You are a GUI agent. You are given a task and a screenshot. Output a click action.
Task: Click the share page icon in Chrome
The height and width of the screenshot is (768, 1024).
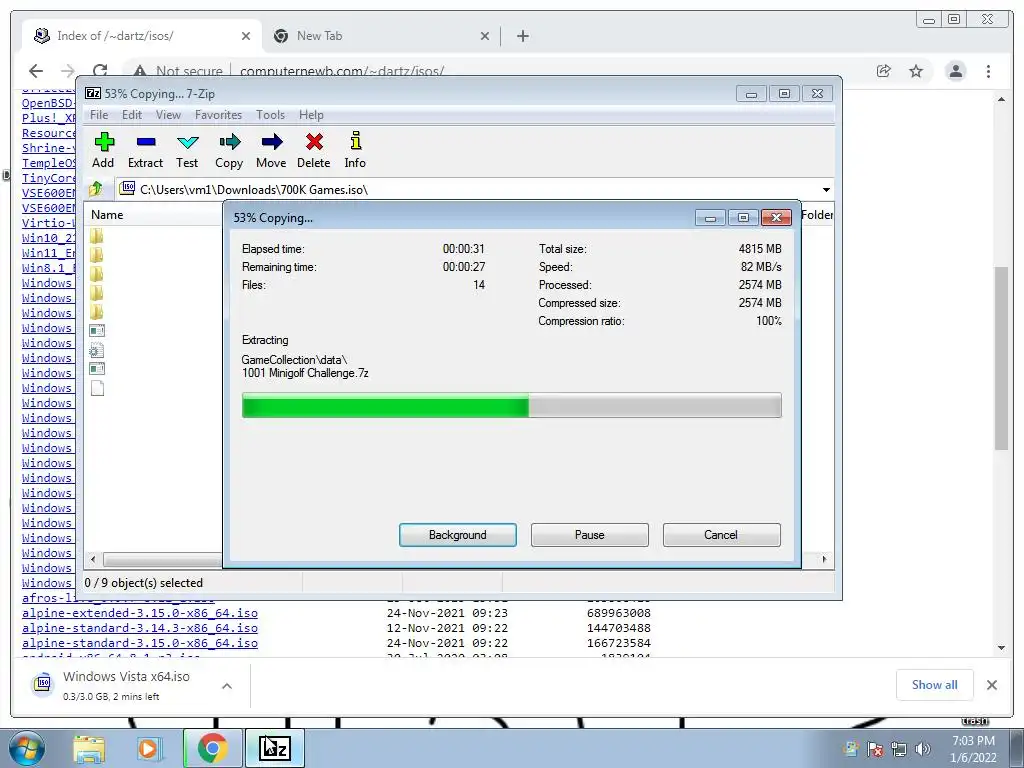pyautogui.click(x=884, y=71)
